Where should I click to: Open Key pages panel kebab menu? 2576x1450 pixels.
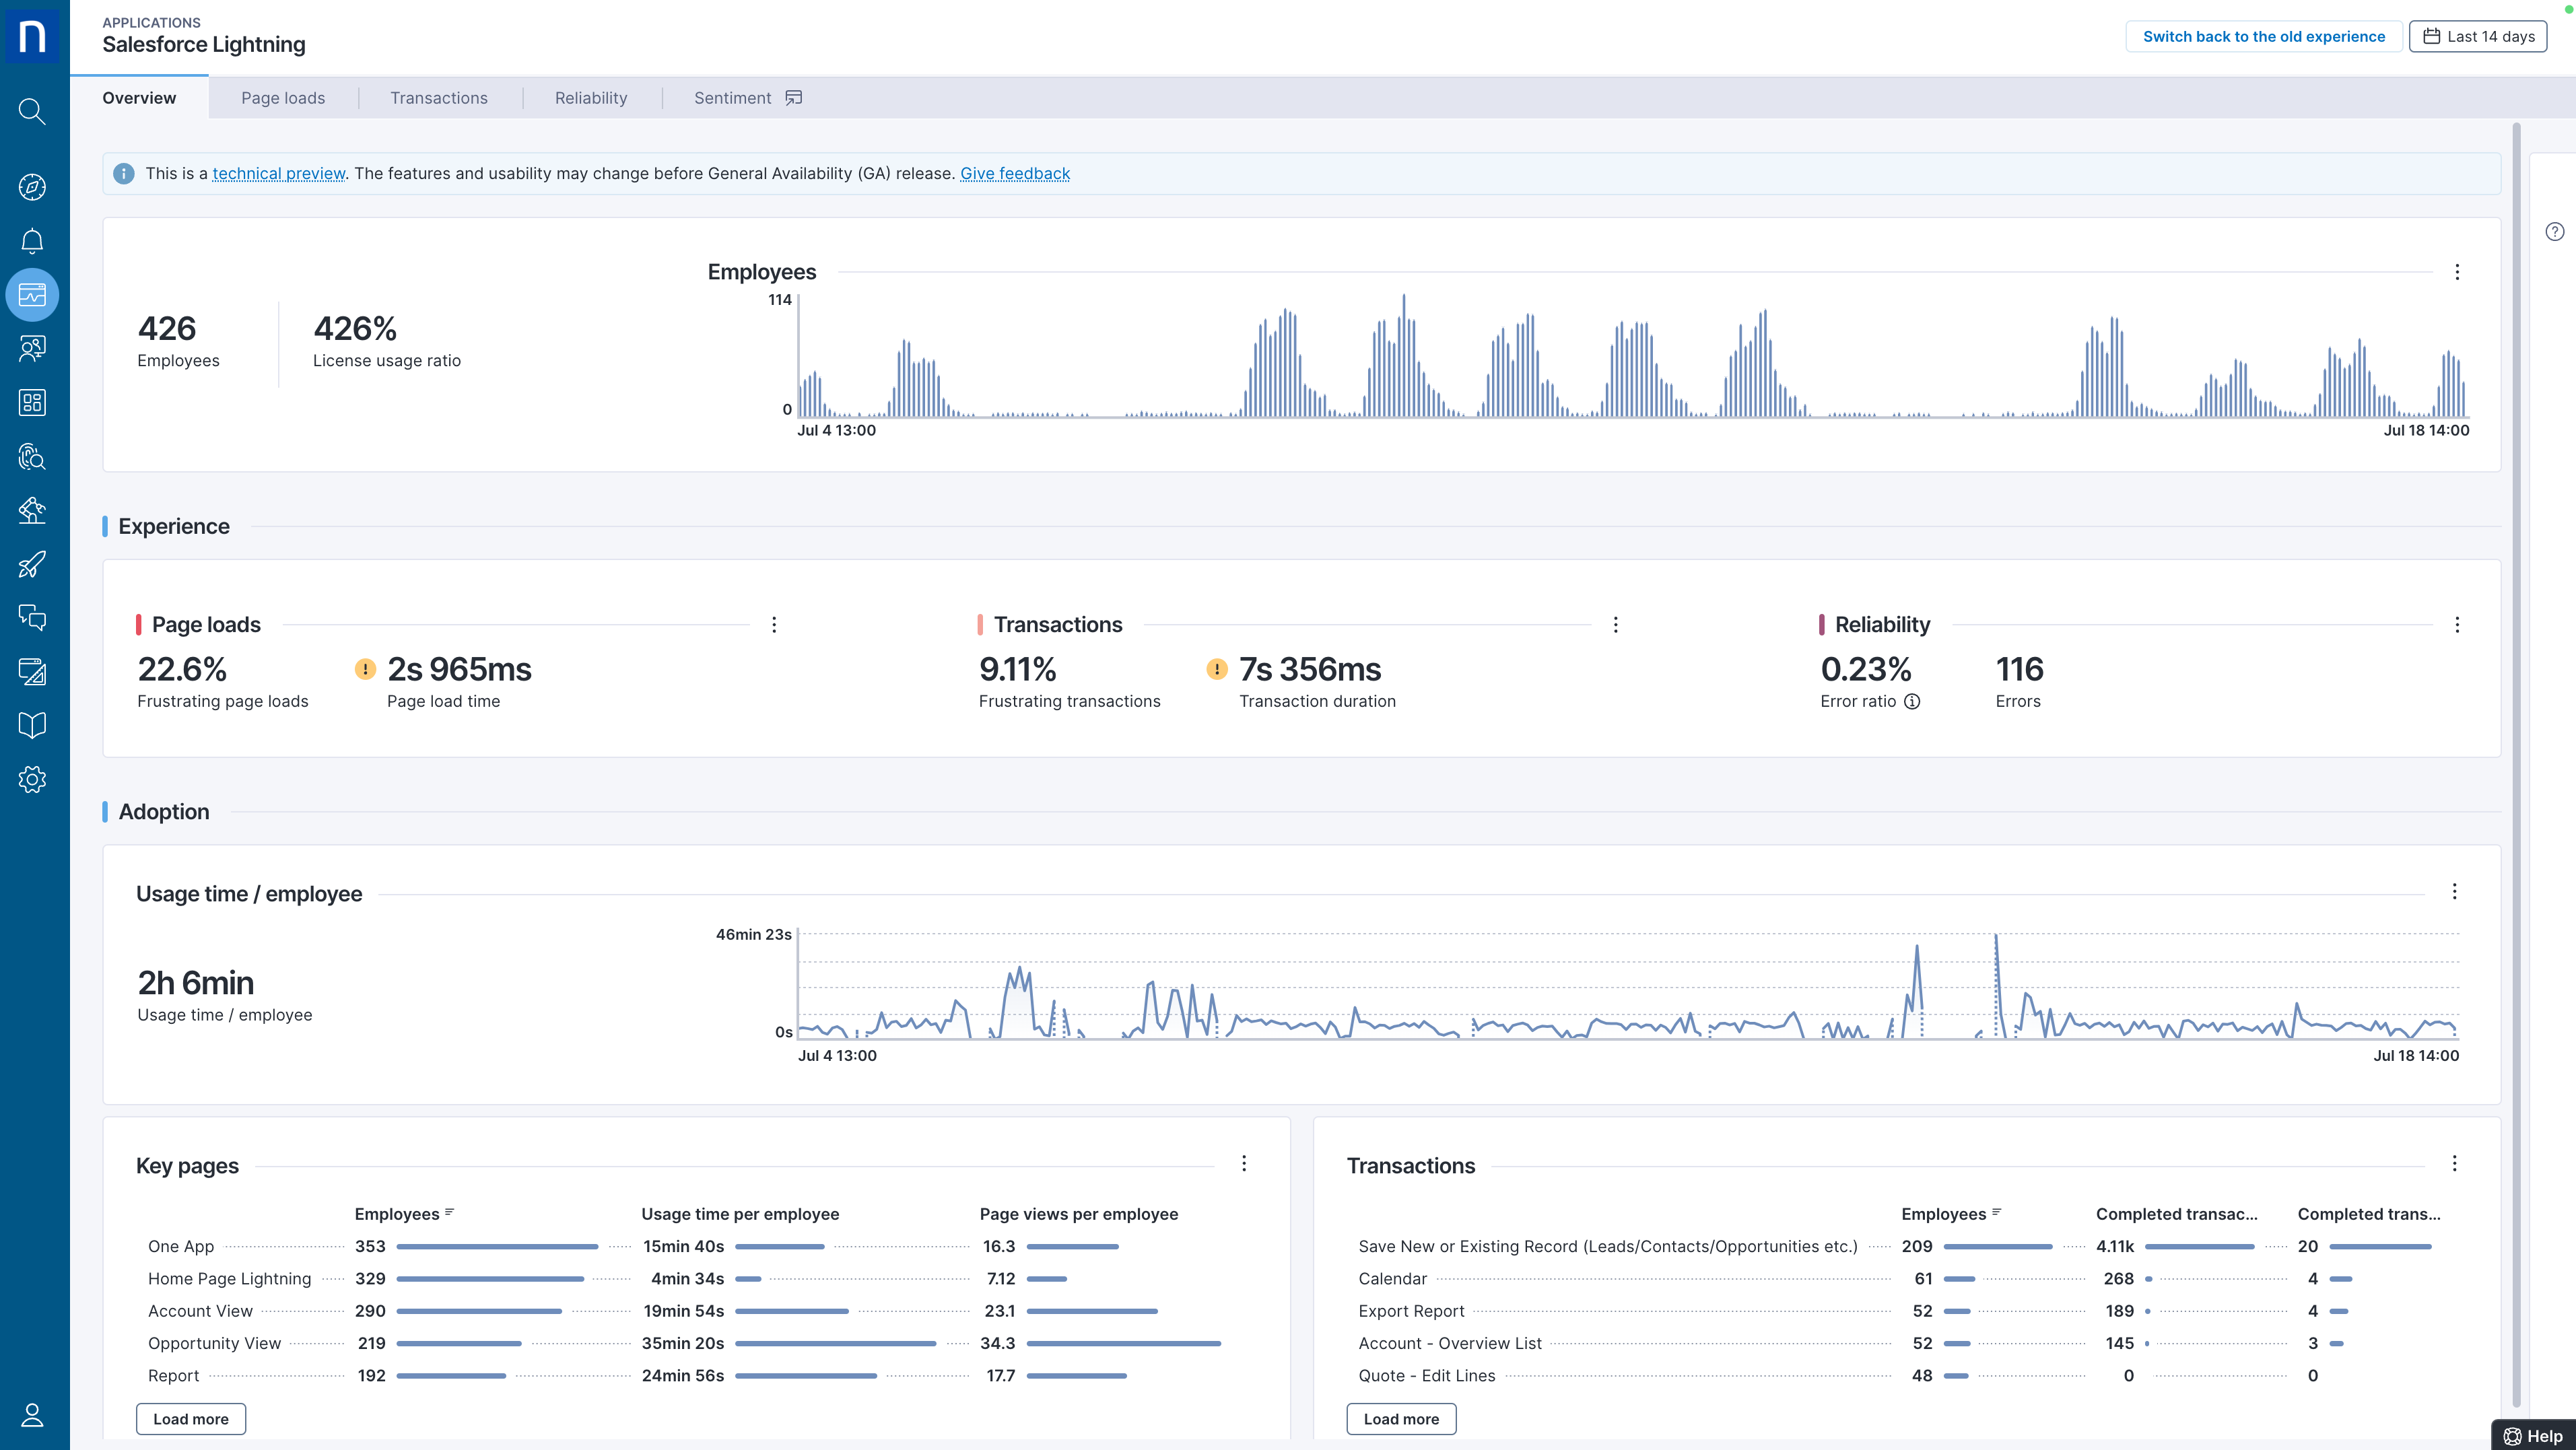click(x=1244, y=1163)
